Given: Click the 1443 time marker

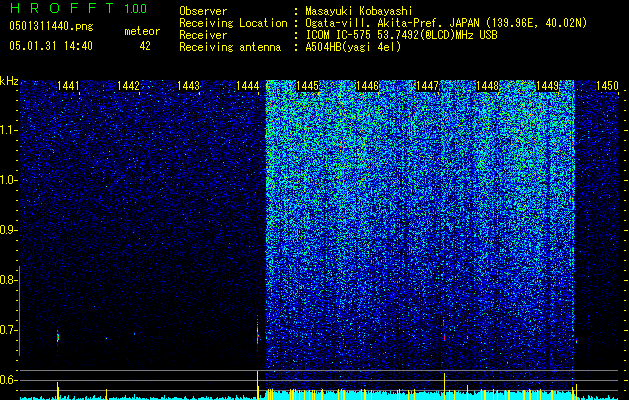Looking at the screenshot, I should coord(188,86).
